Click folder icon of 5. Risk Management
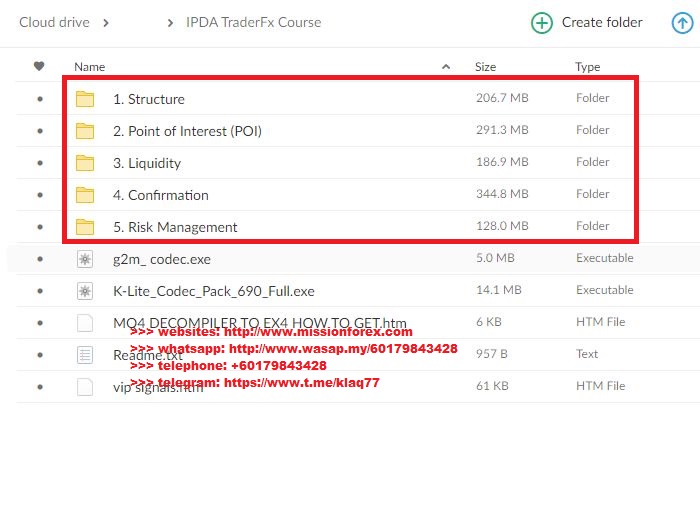 (x=85, y=227)
